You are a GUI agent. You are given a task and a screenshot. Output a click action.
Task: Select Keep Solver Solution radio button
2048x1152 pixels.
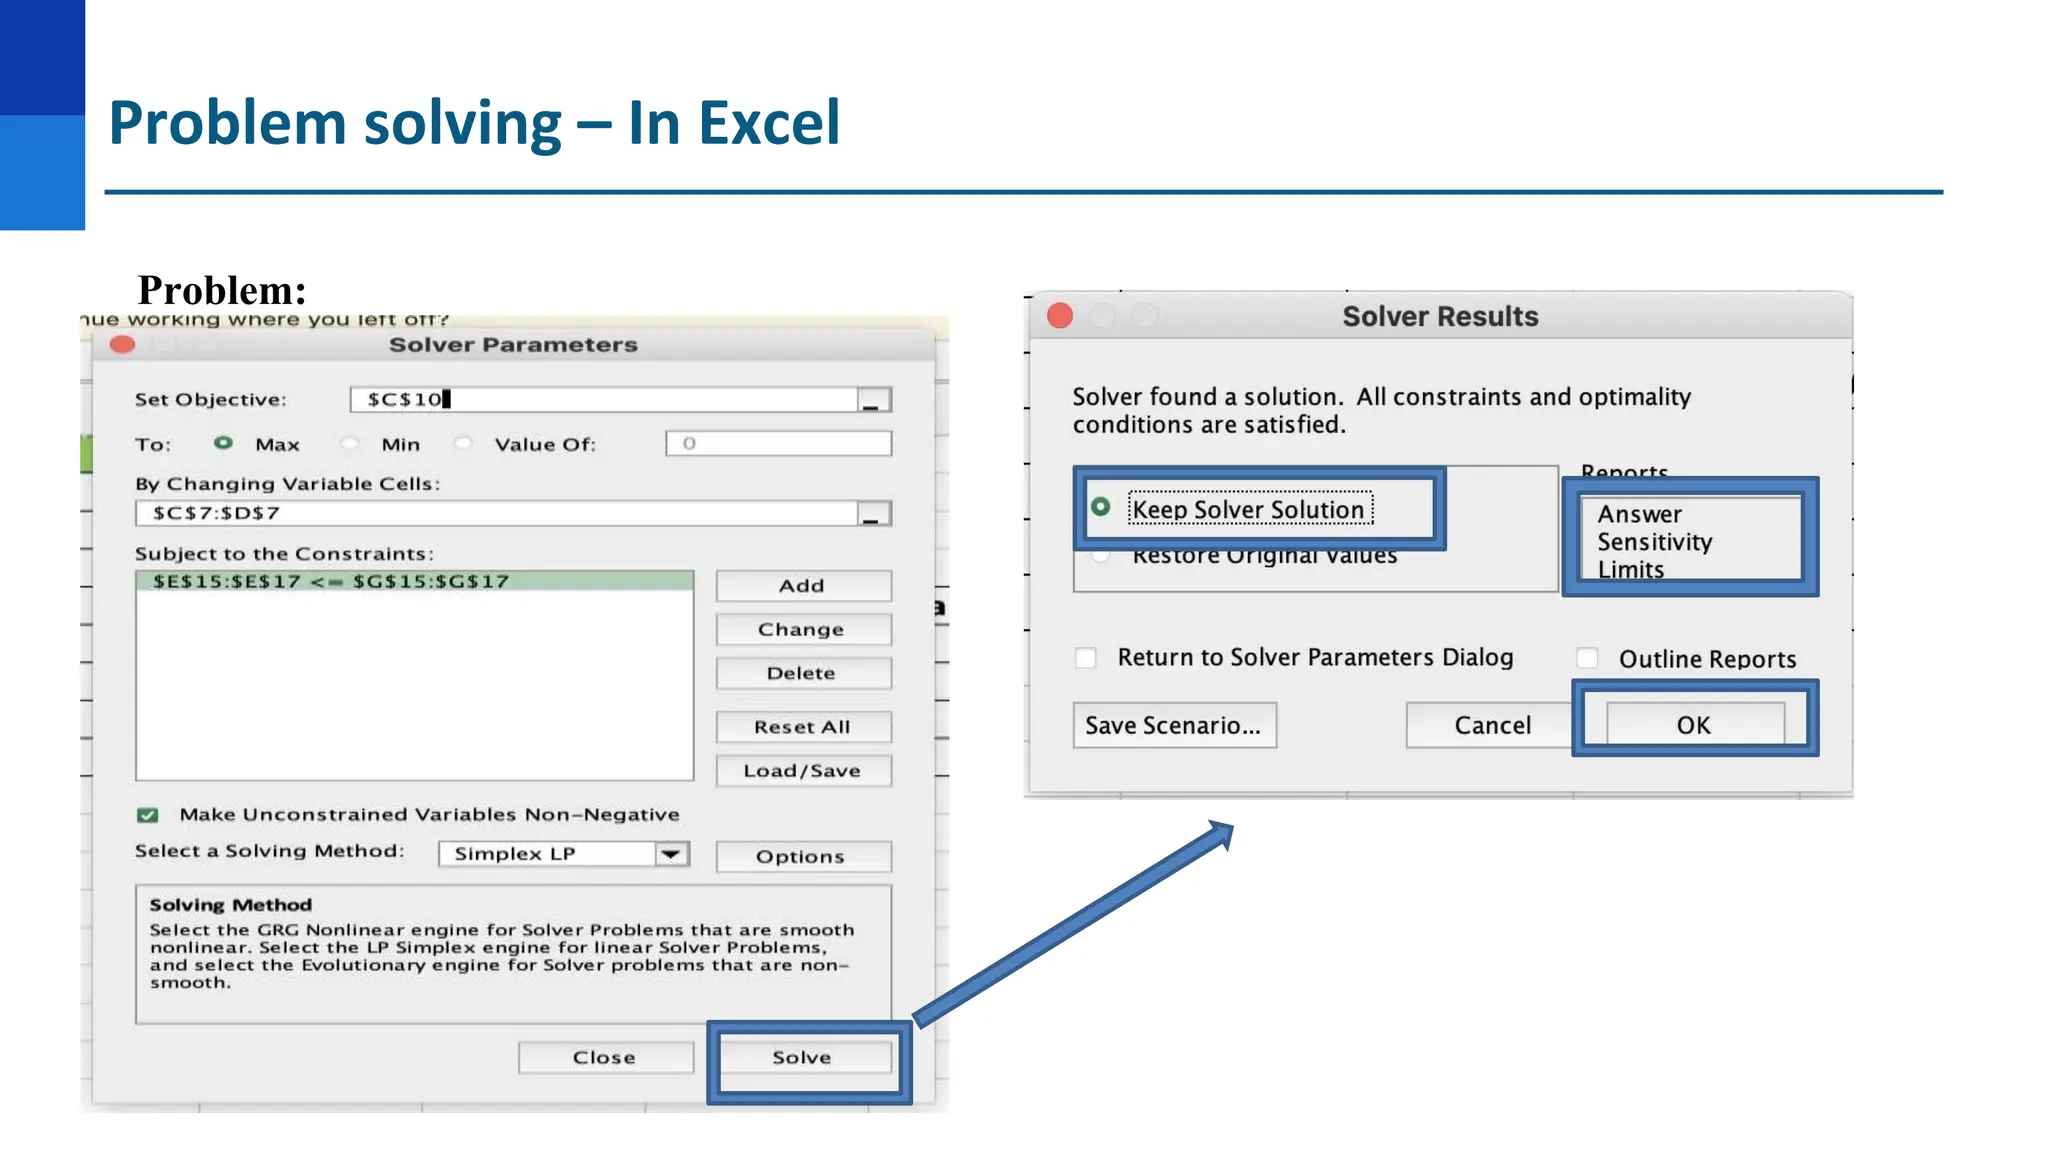(1101, 507)
